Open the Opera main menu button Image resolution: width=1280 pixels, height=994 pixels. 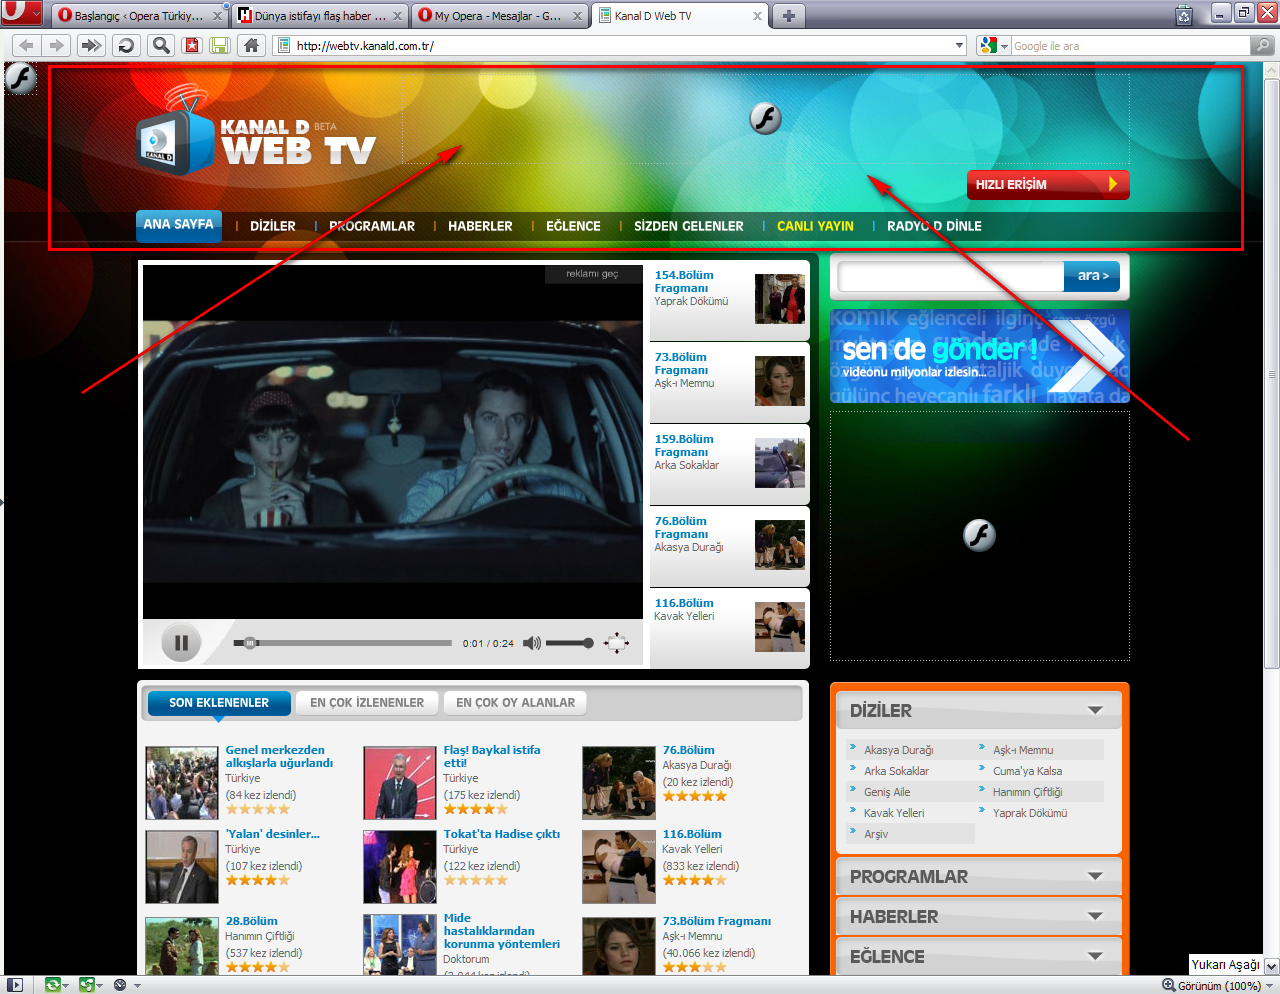click(21, 14)
